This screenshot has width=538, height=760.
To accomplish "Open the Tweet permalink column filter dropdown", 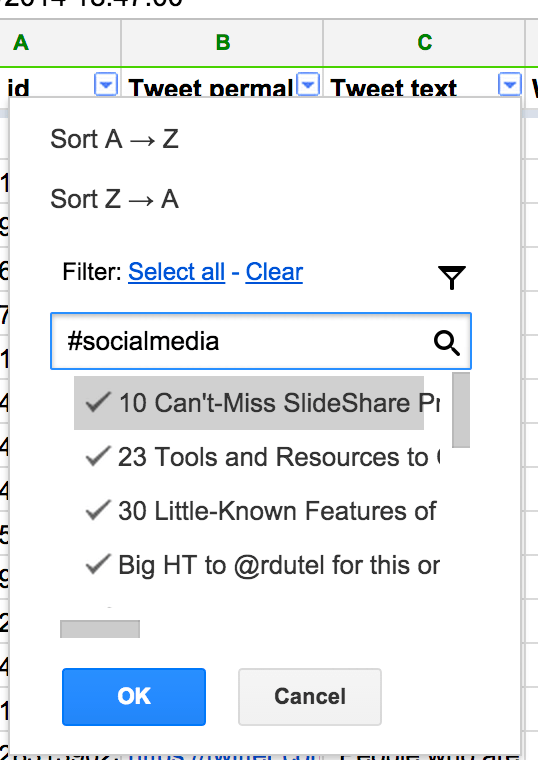I will coord(308,85).
